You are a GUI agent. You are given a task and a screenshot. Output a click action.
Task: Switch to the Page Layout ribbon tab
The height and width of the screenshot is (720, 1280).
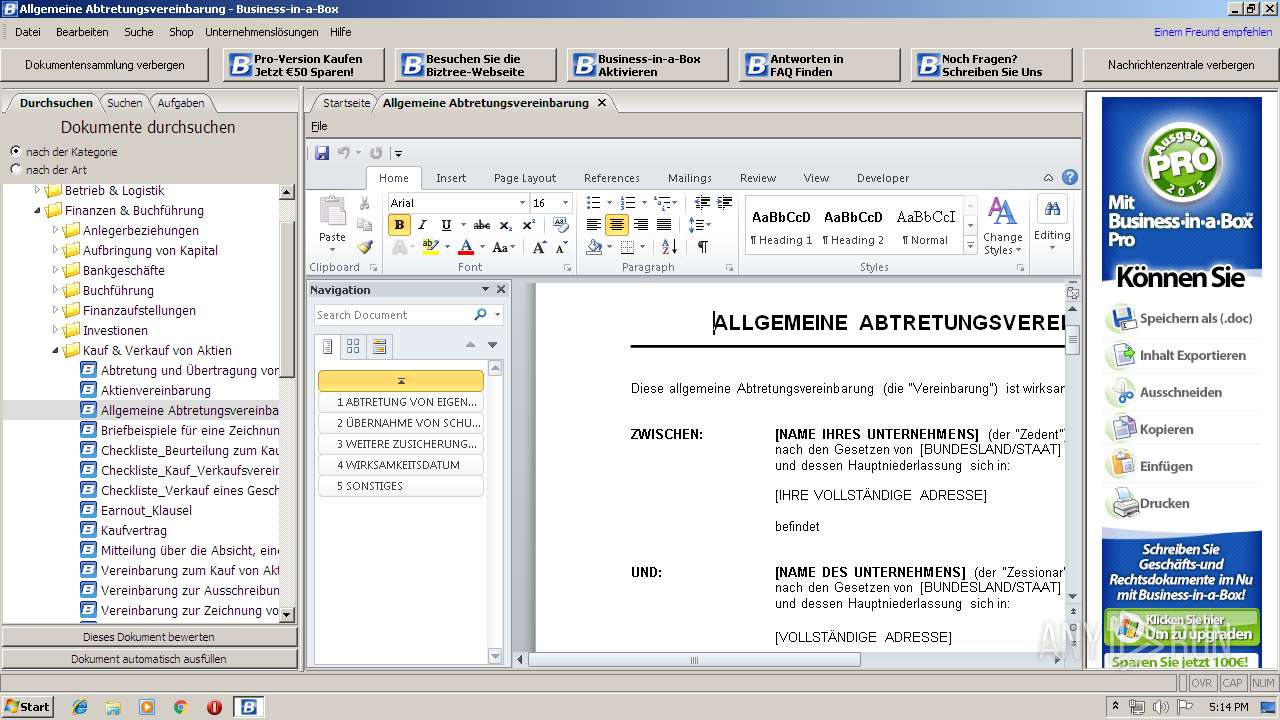(x=525, y=178)
